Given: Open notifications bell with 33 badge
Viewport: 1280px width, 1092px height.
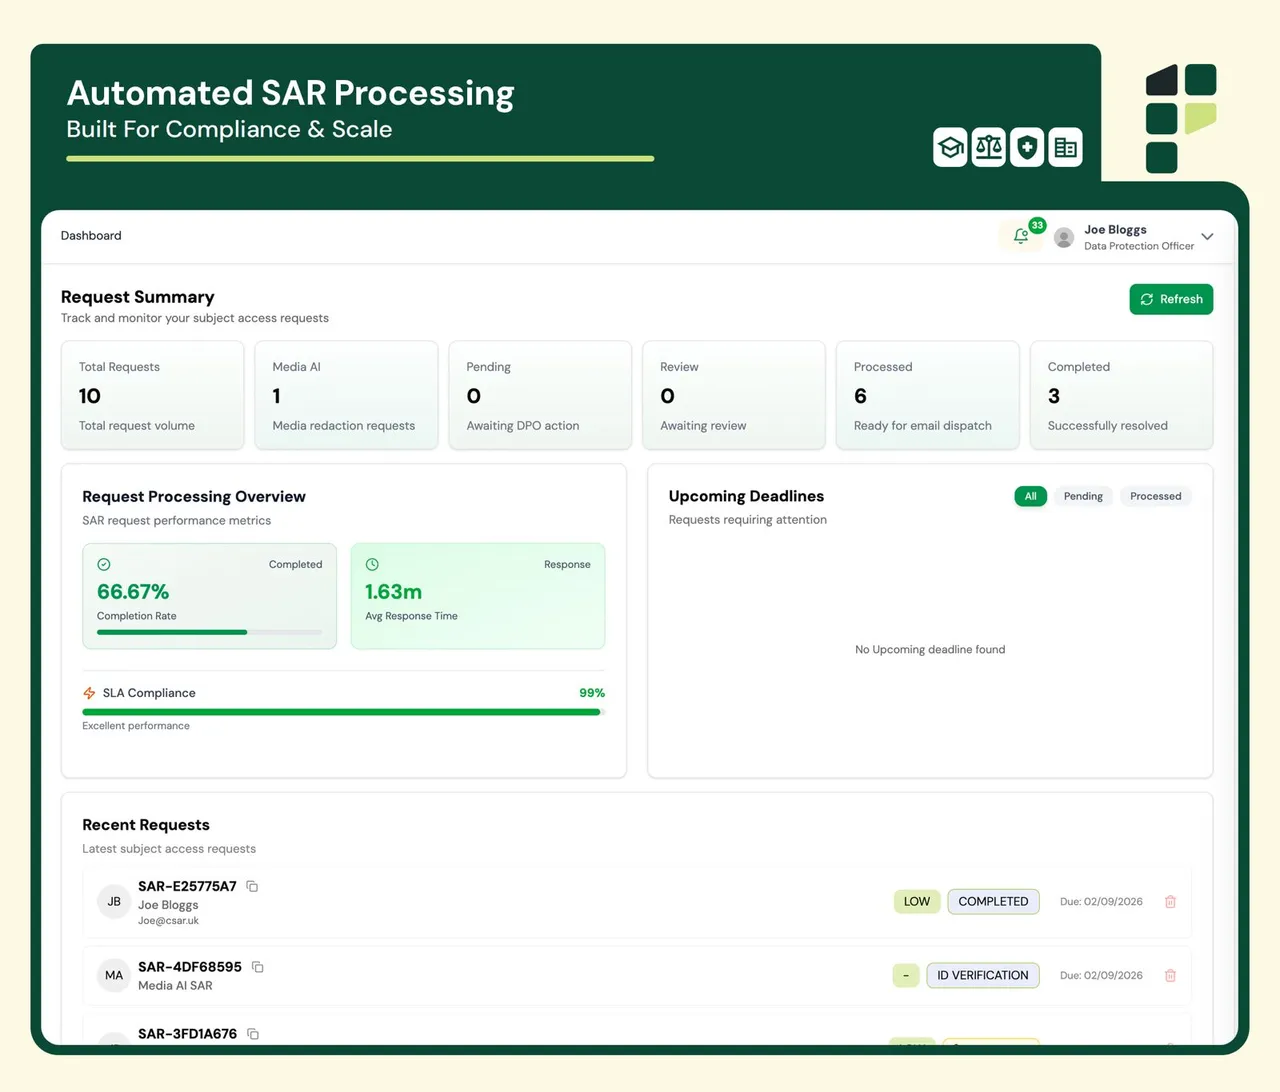Looking at the screenshot, I should point(1021,236).
